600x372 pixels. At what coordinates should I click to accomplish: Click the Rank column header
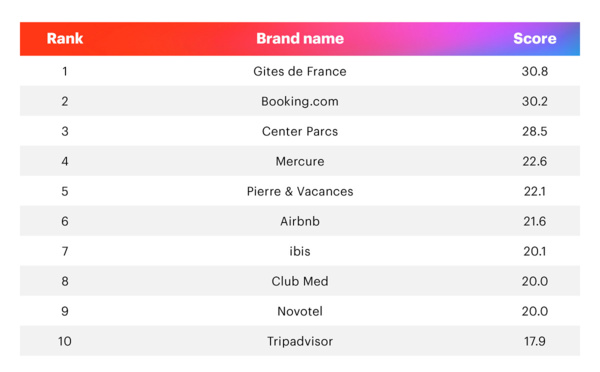tap(65, 39)
